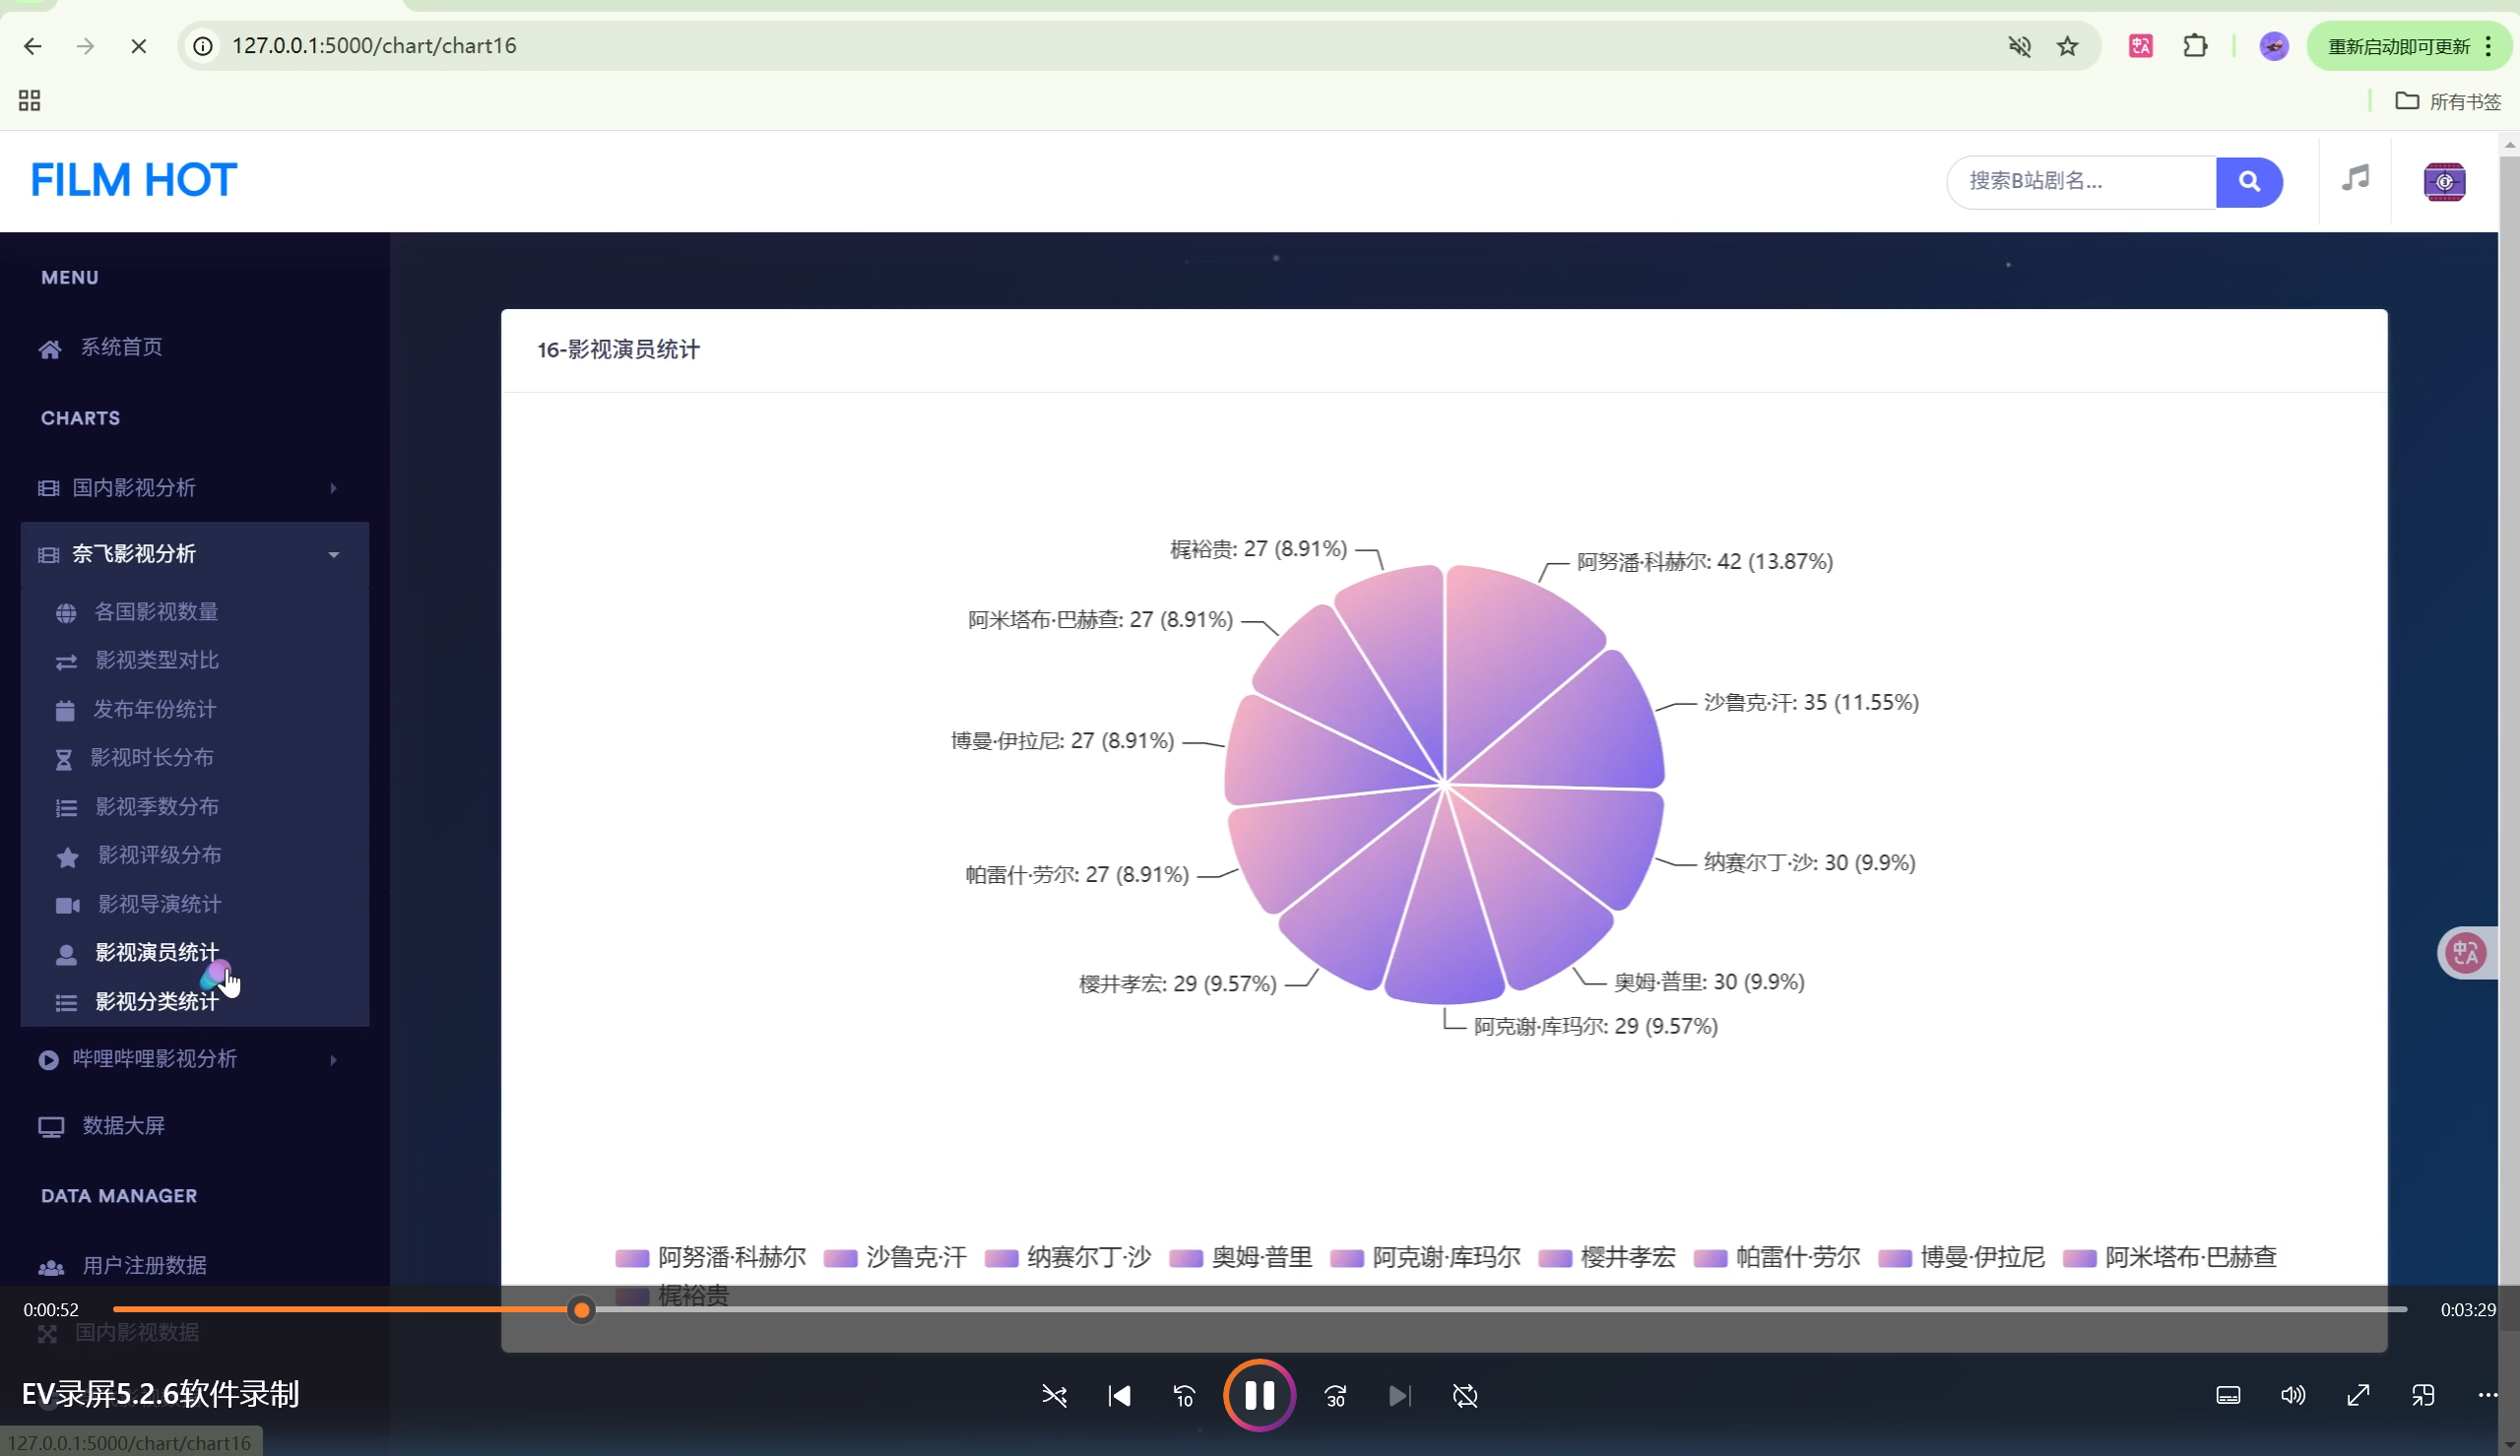This screenshot has width=2520, height=1456.
Task: Skip forward 30 seconds in video
Action: (x=1335, y=1395)
